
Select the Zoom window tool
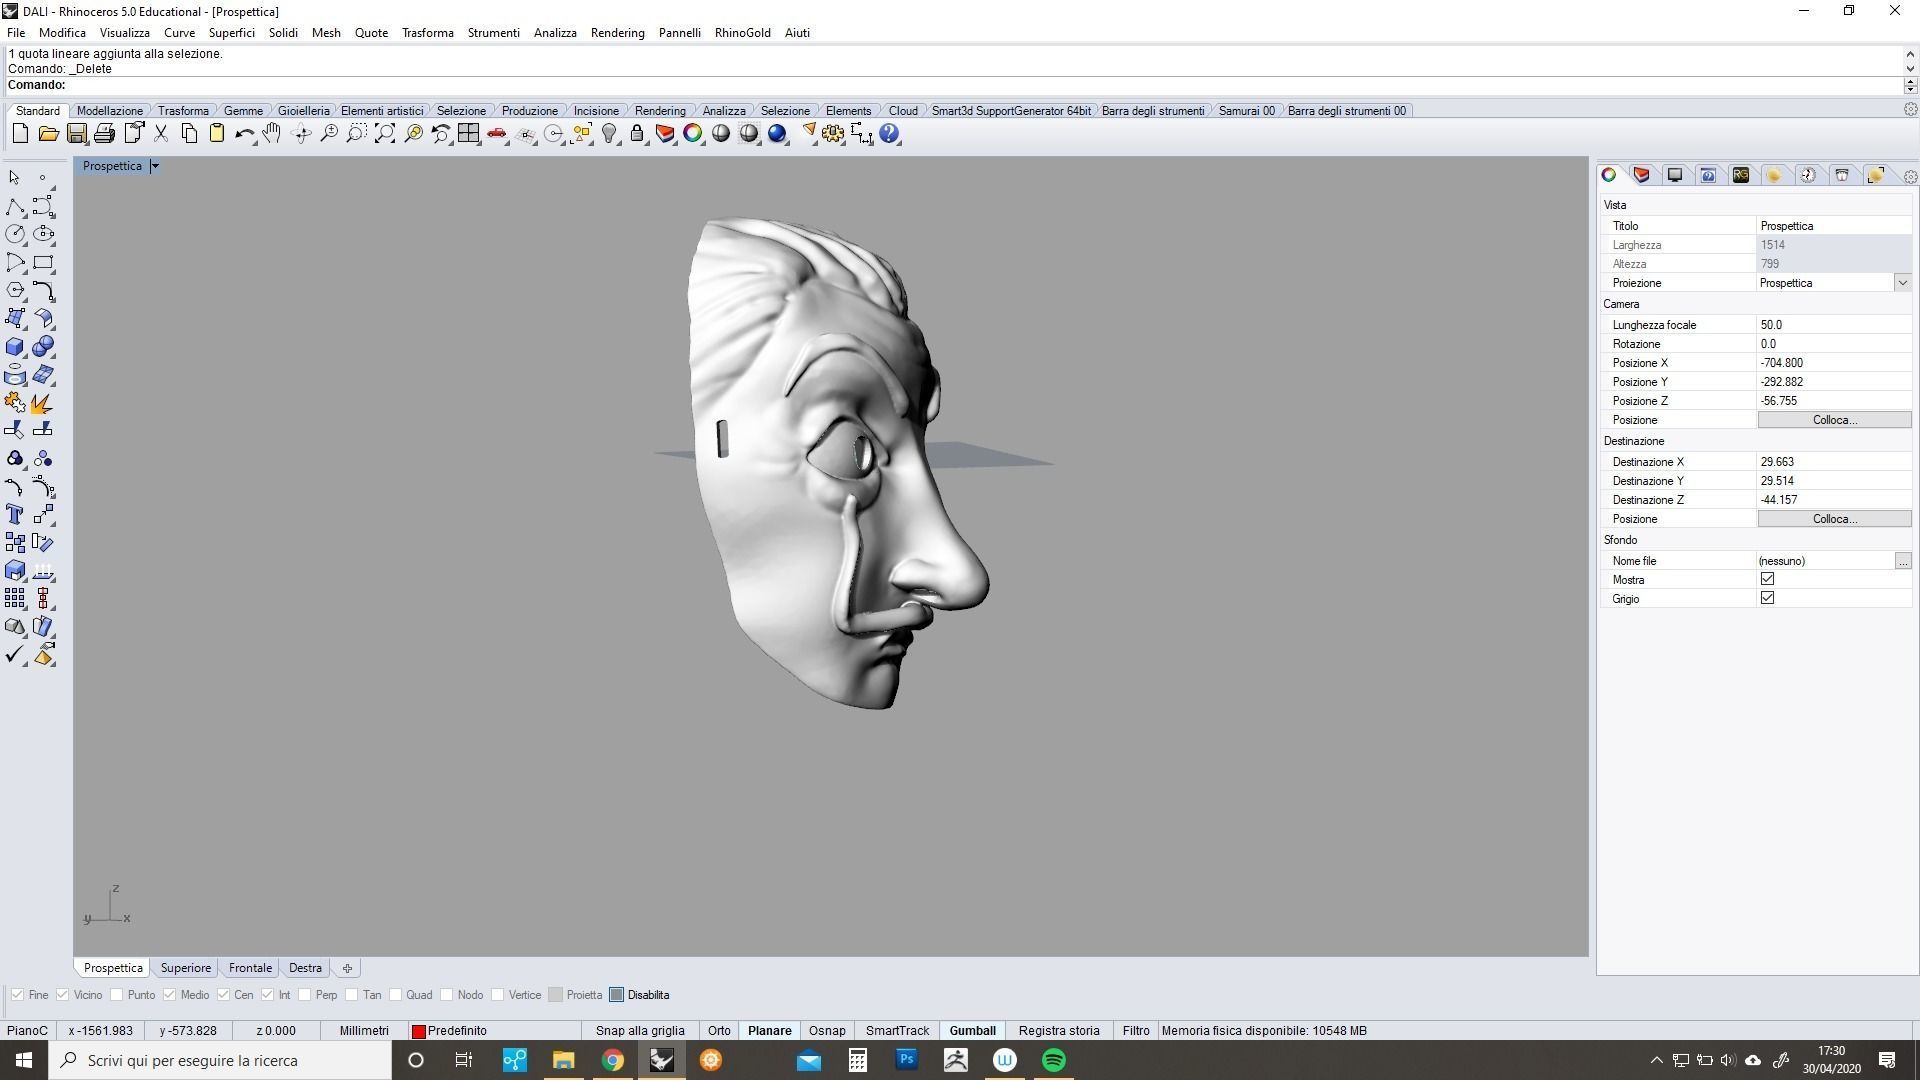[x=357, y=134]
